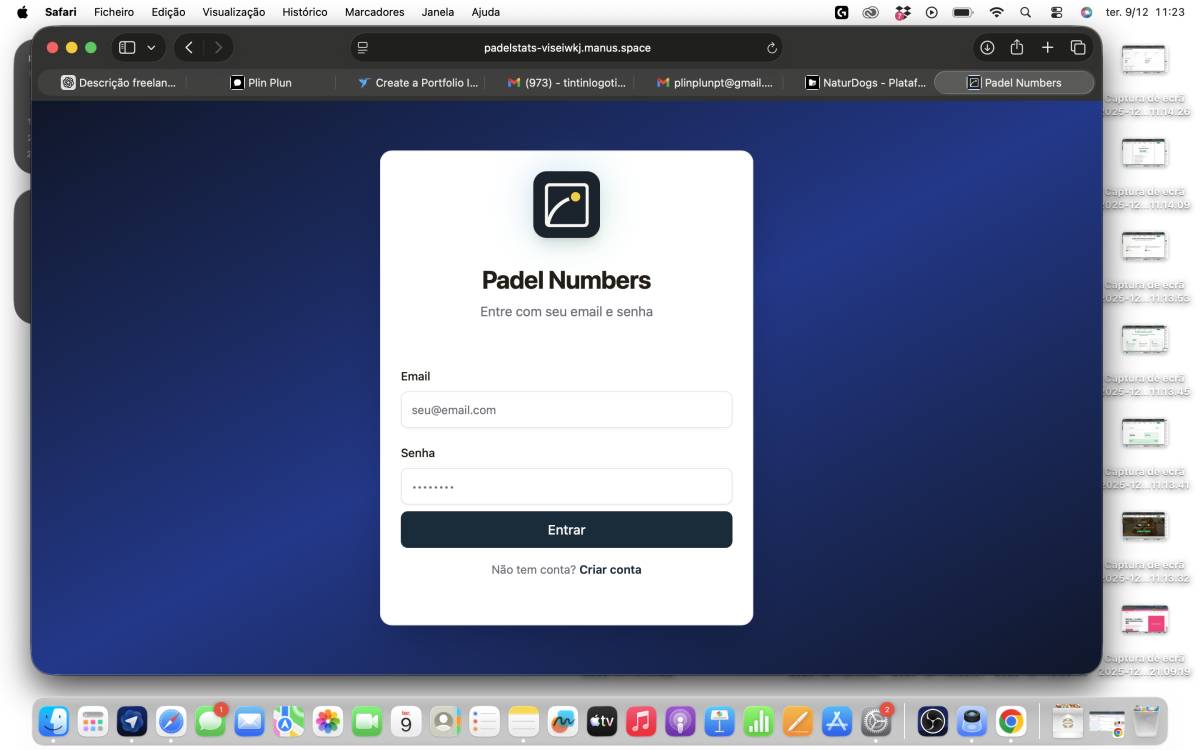Open the Janela menu
The height and width of the screenshot is (750, 1200).
point(438,12)
